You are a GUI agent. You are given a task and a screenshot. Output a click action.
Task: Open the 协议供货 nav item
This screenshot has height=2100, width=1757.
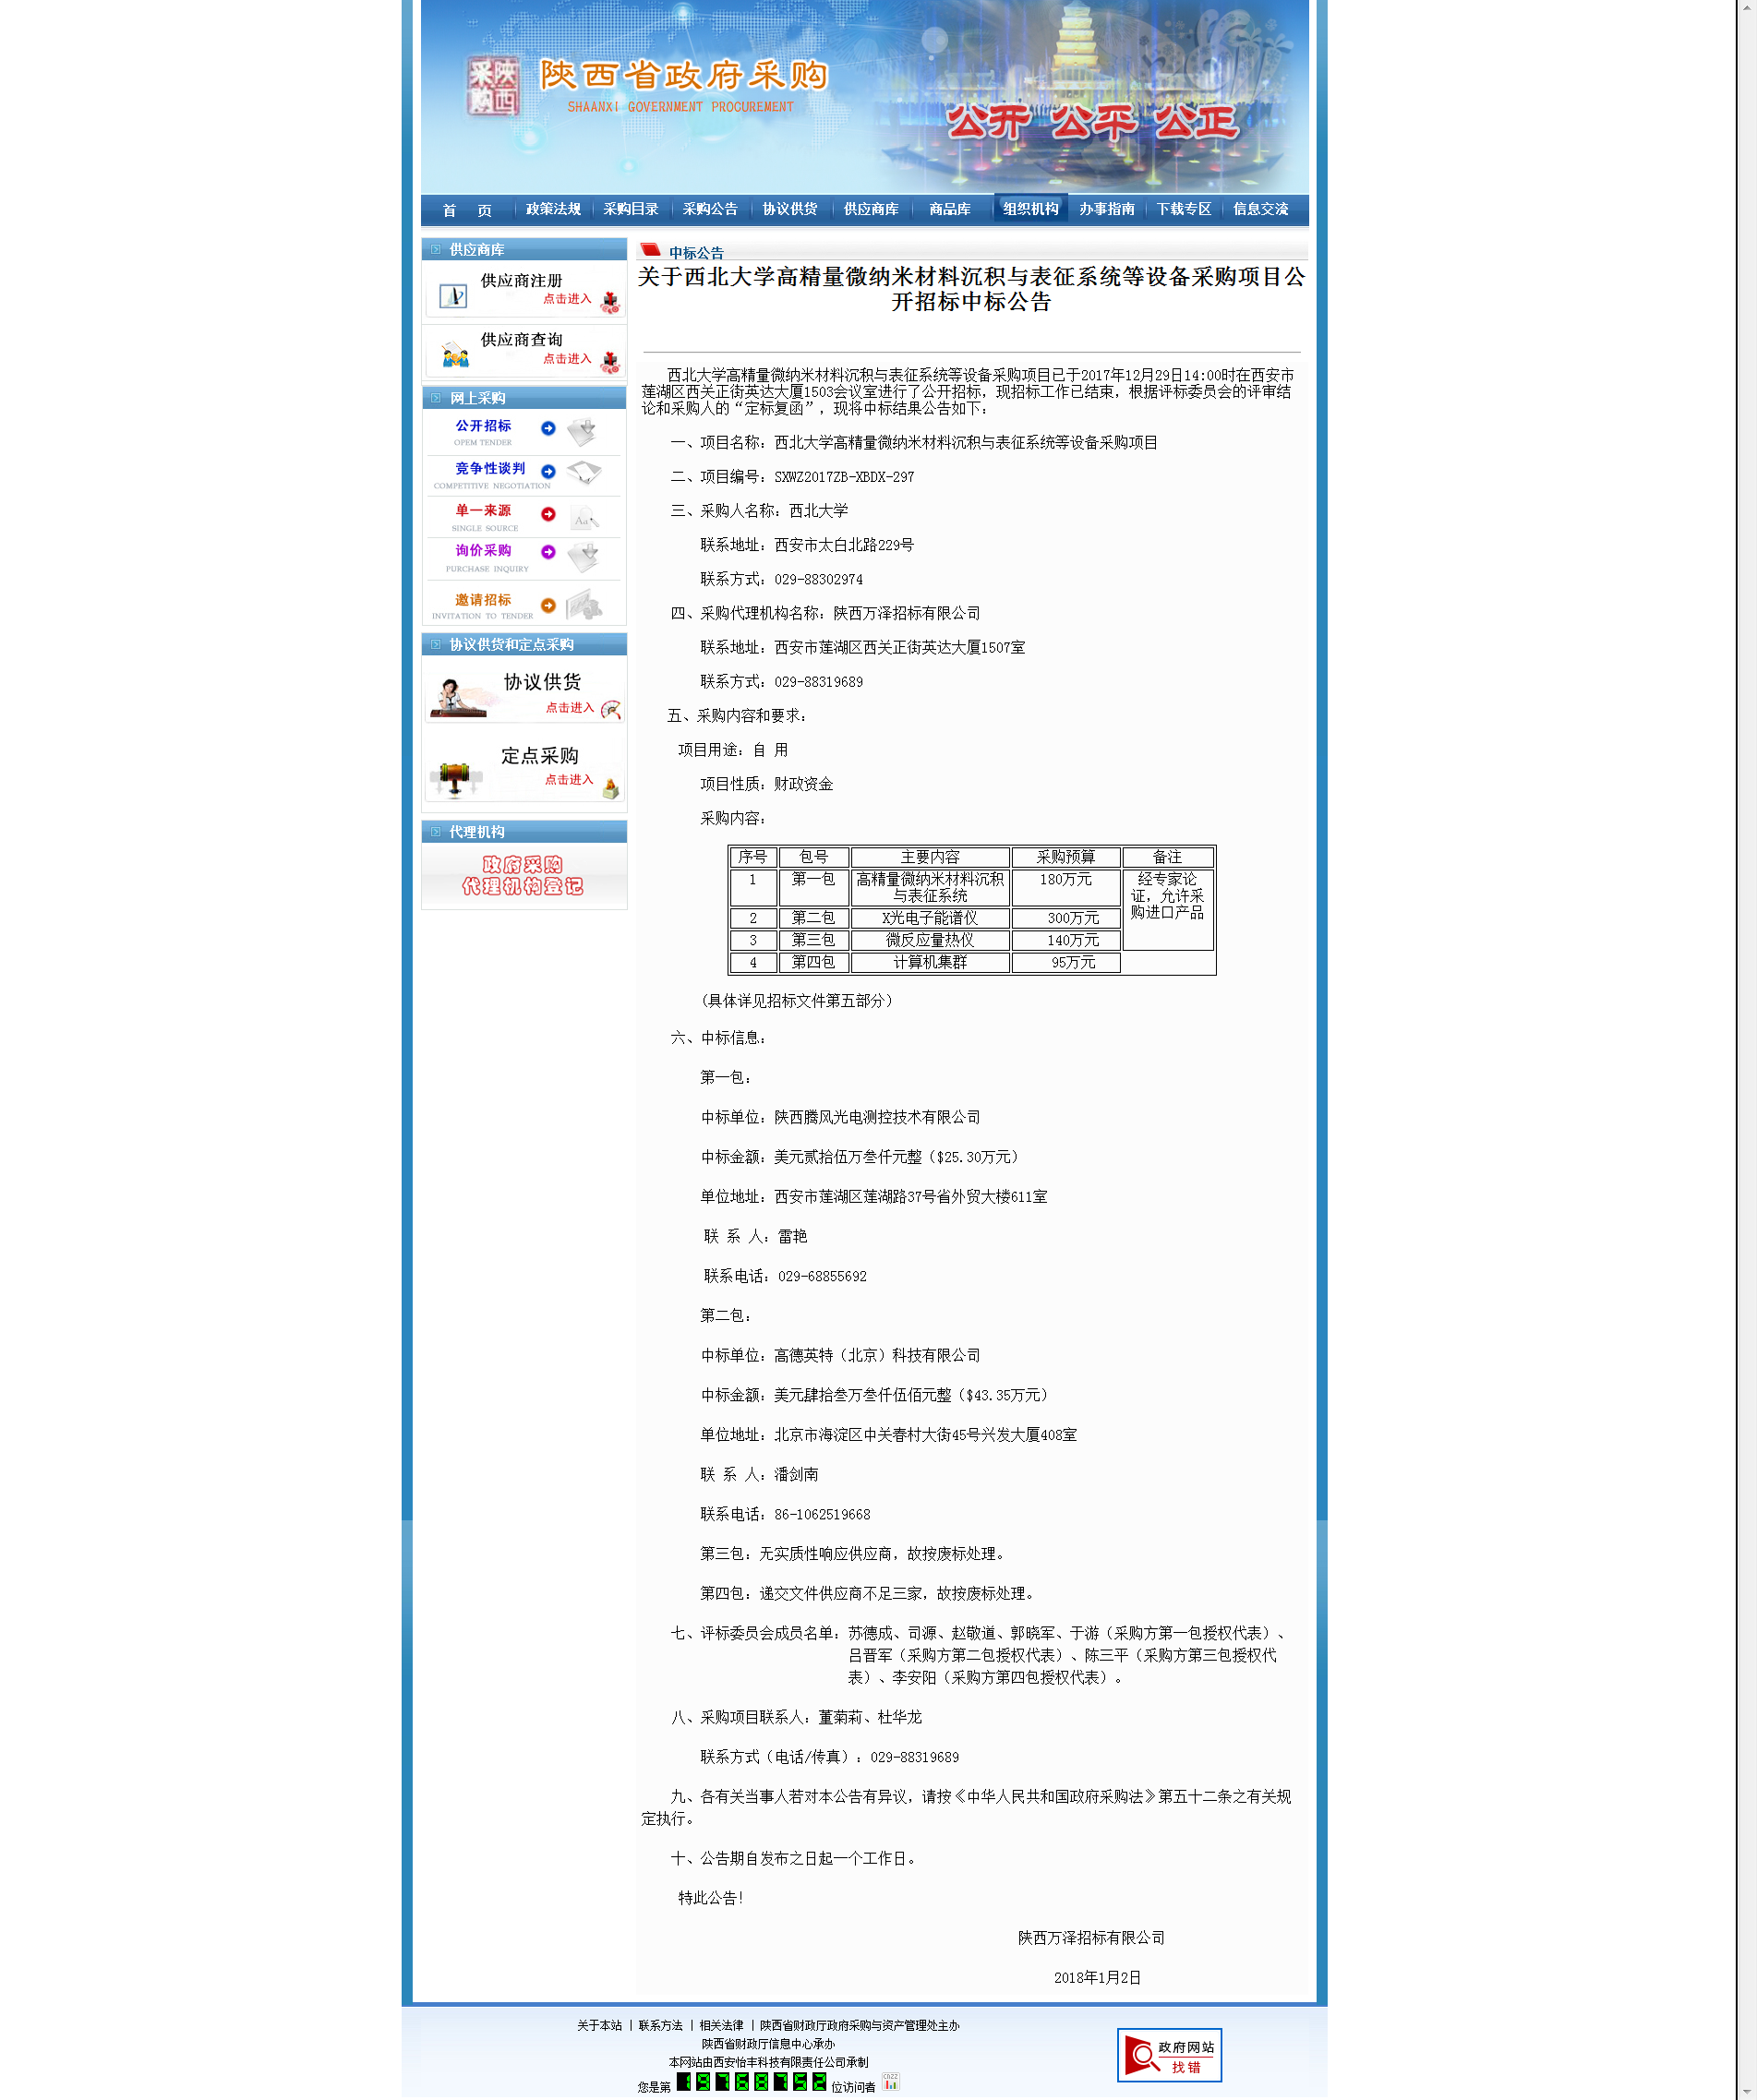pyautogui.click(x=790, y=209)
